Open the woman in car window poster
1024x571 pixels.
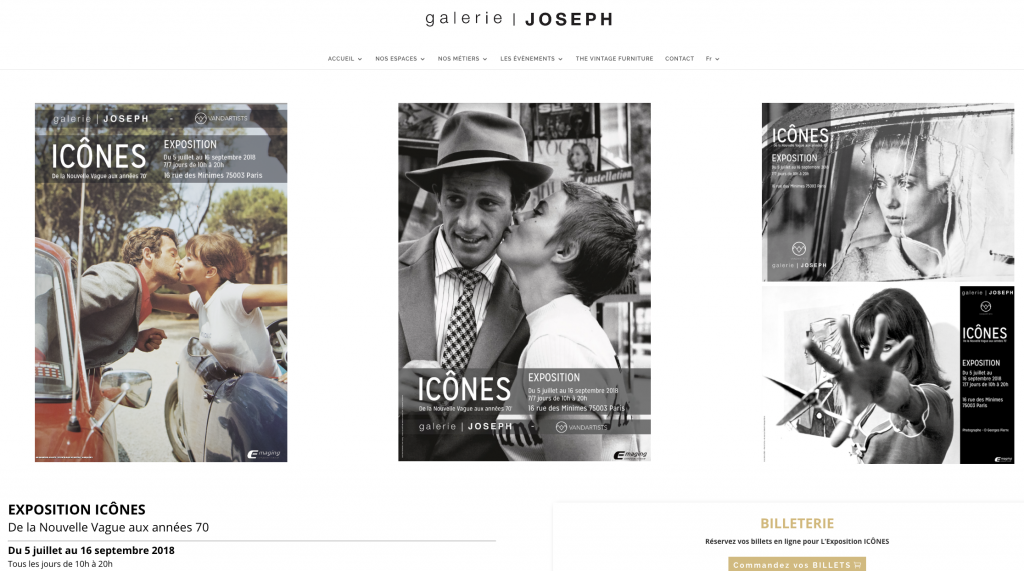pyautogui.click(x=888, y=192)
